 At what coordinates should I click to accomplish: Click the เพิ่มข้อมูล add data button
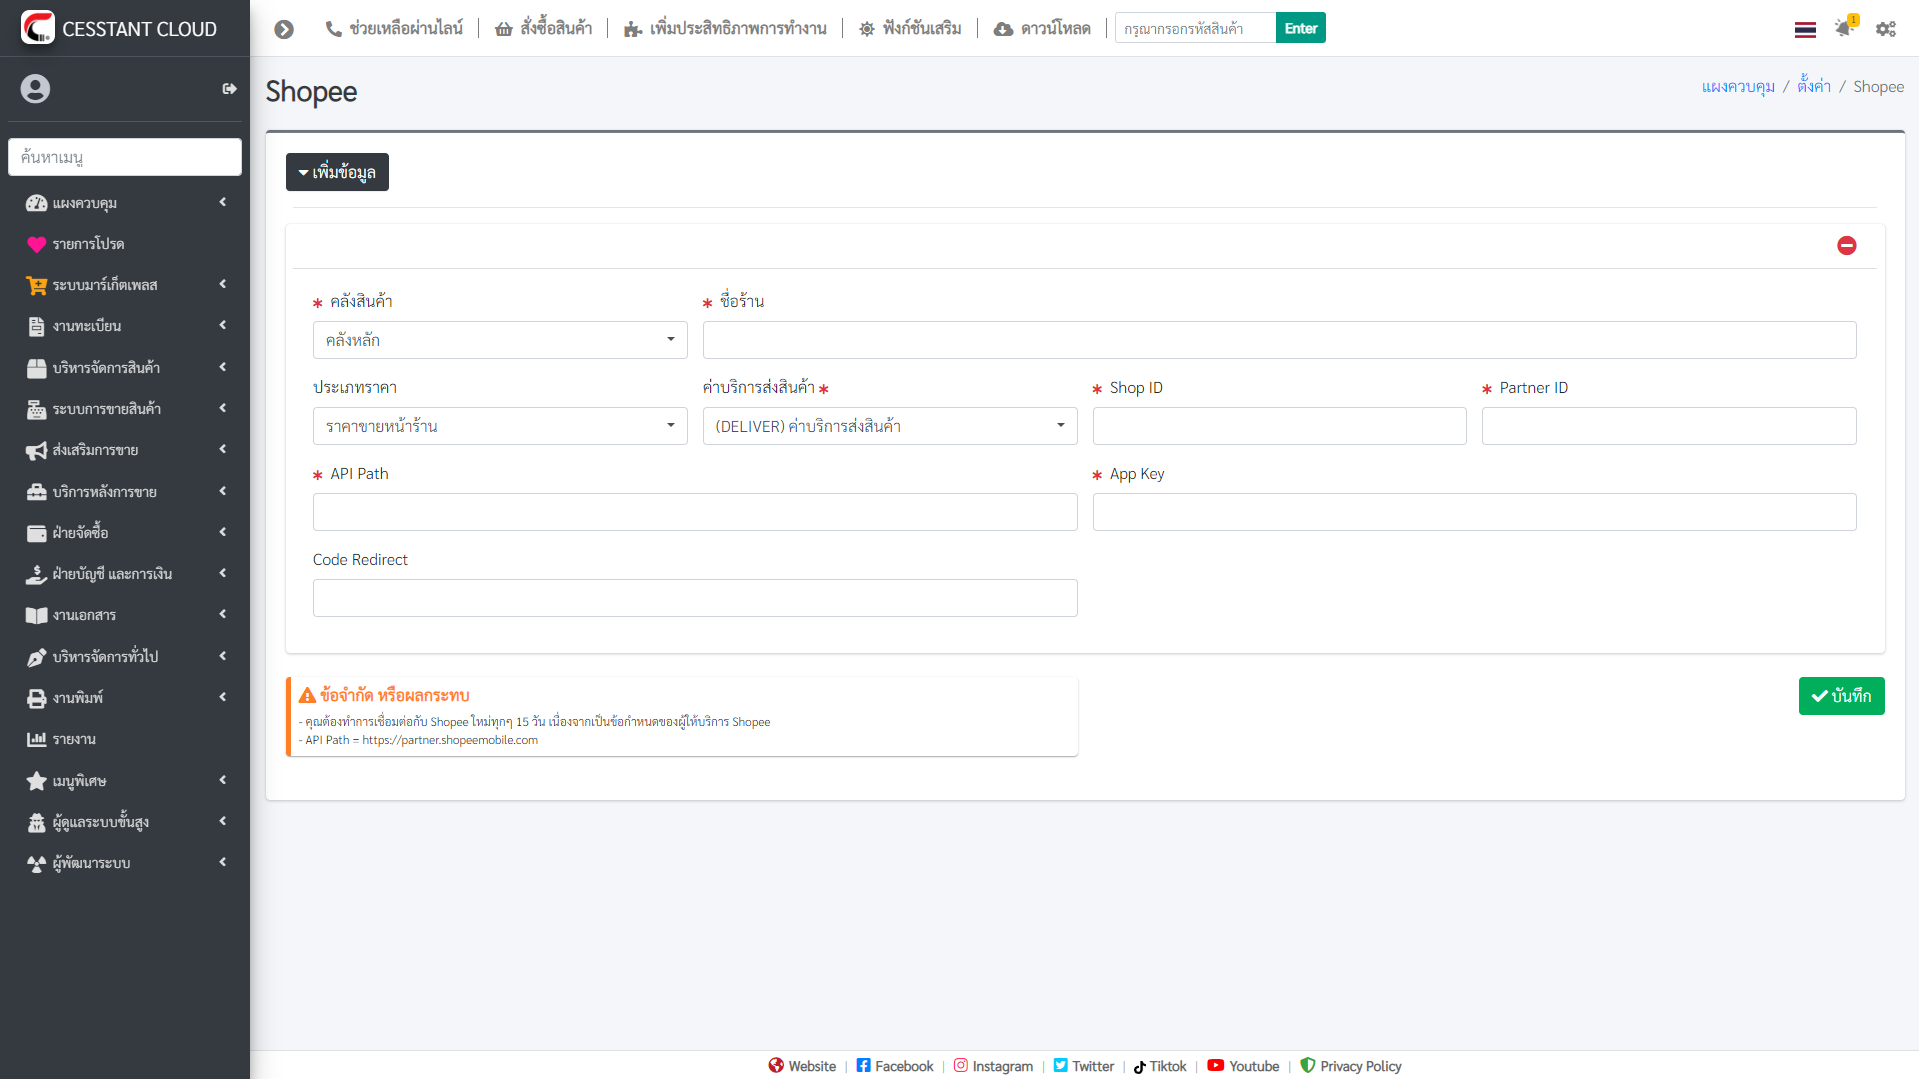click(337, 172)
